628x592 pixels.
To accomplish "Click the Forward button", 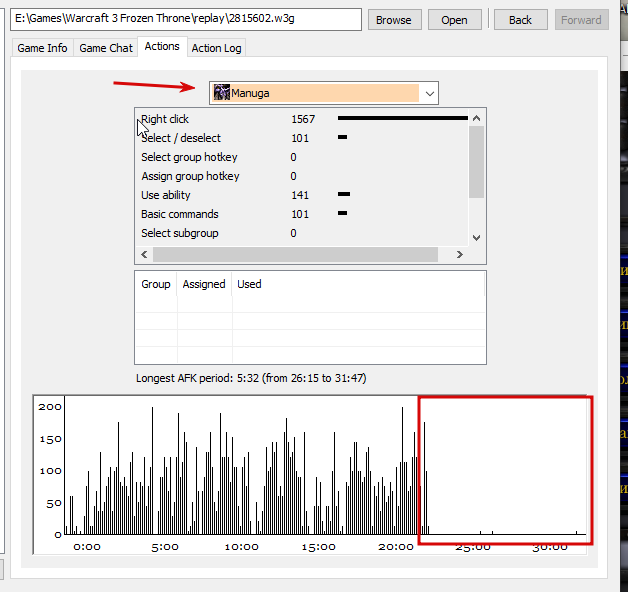I will [x=581, y=20].
